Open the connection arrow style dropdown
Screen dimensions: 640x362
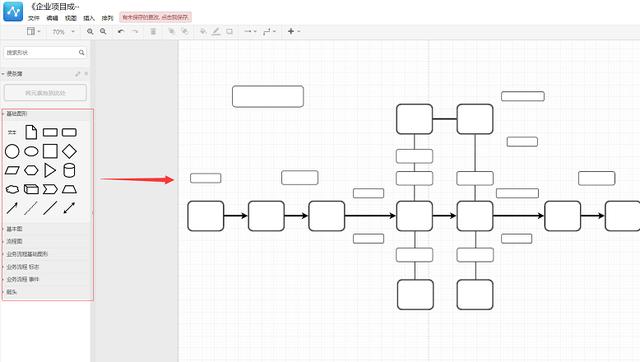[250, 31]
